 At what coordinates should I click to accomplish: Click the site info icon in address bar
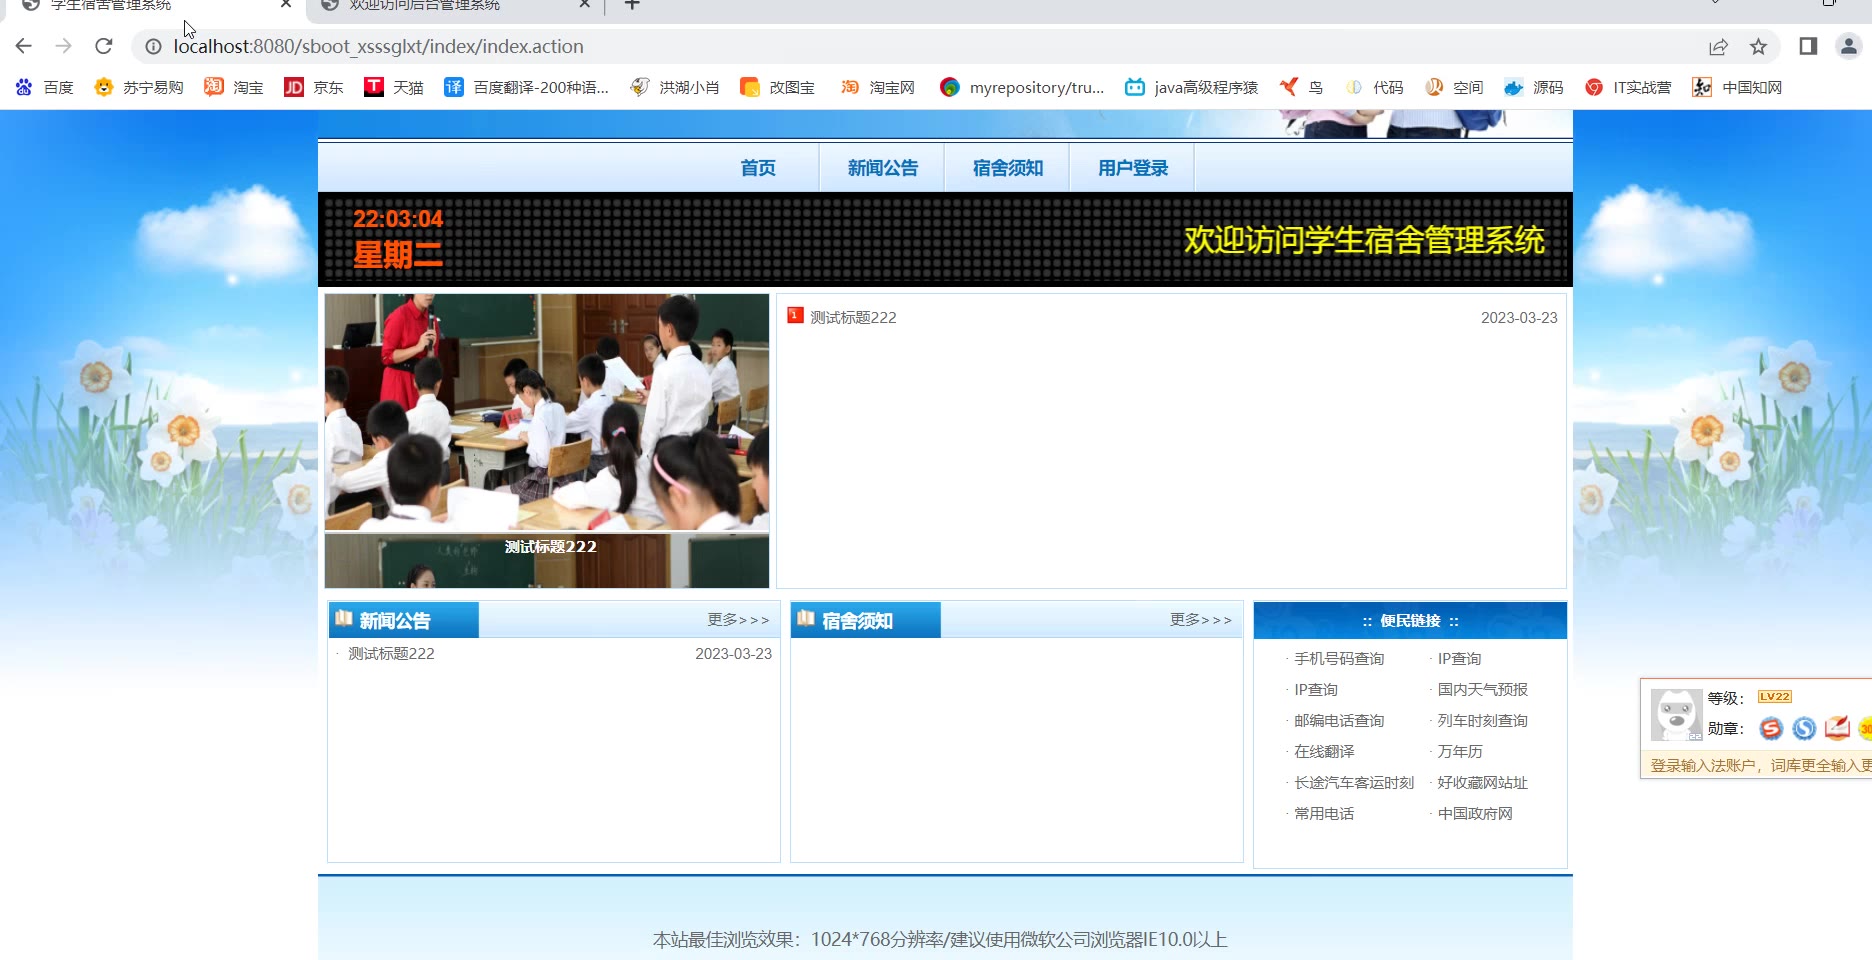(153, 46)
